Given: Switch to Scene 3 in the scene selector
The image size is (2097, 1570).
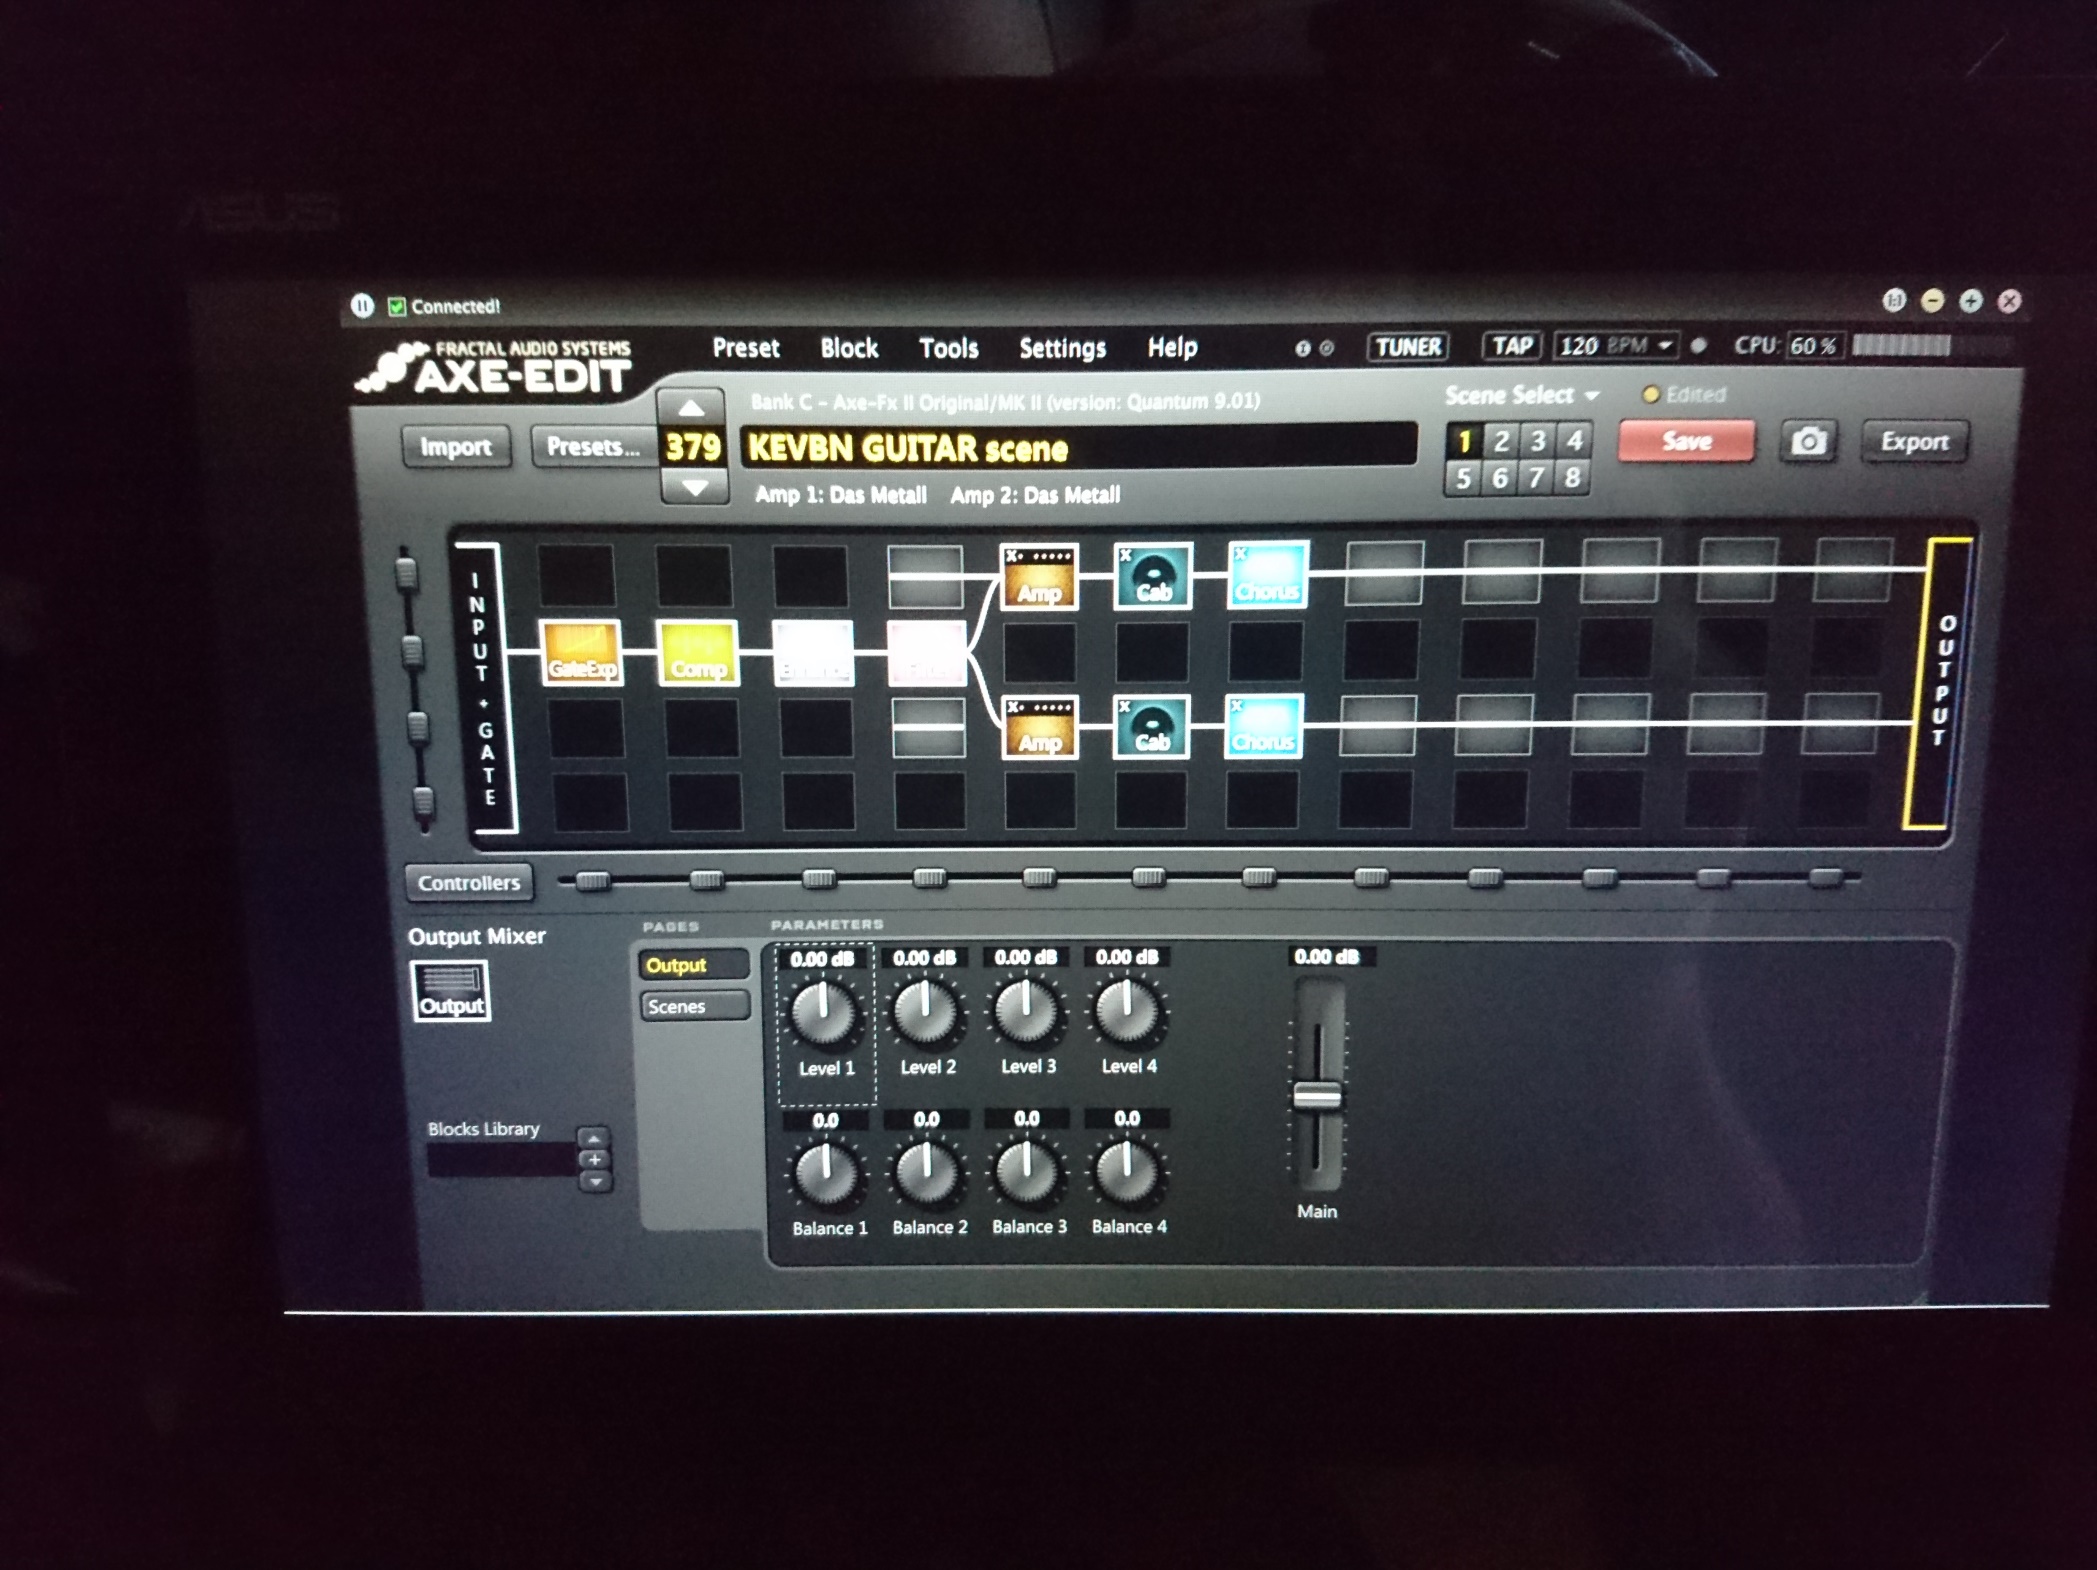Looking at the screenshot, I should (x=1538, y=440).
